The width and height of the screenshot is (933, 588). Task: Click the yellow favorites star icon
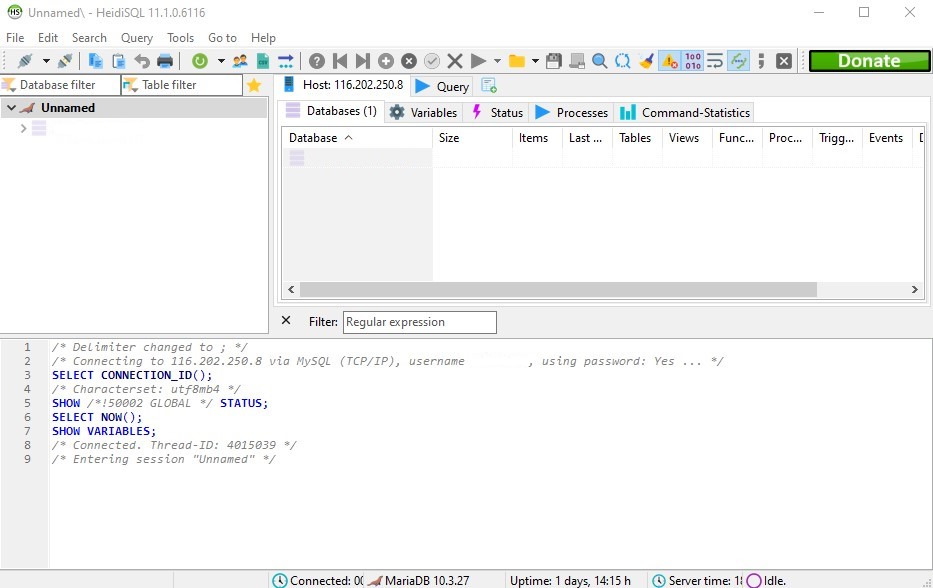pos(254,85)
